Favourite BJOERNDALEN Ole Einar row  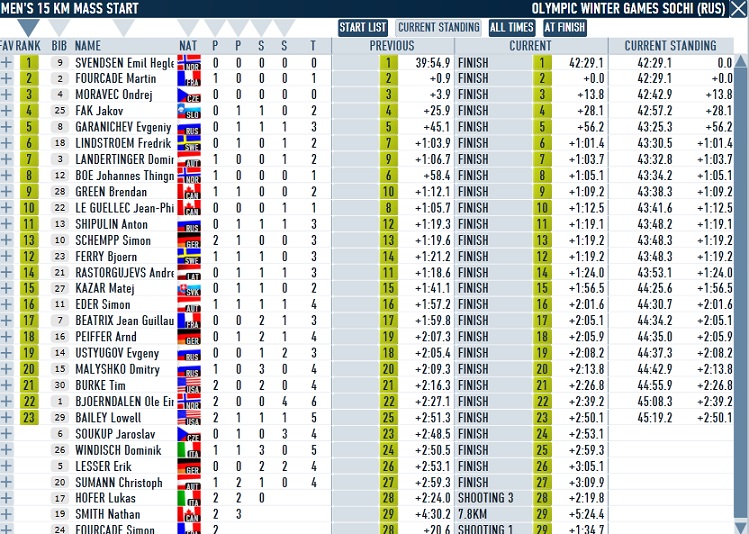pos(6,401)
